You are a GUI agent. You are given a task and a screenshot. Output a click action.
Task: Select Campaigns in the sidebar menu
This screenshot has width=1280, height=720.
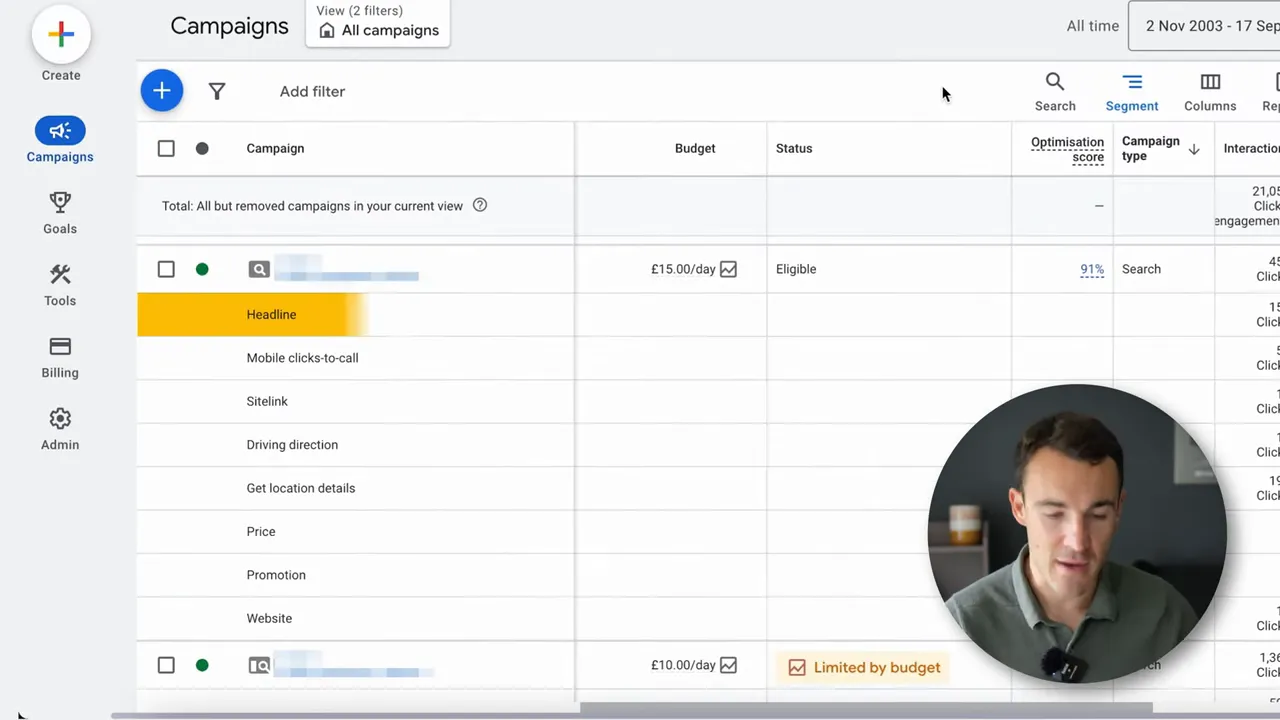pos(59,140)
